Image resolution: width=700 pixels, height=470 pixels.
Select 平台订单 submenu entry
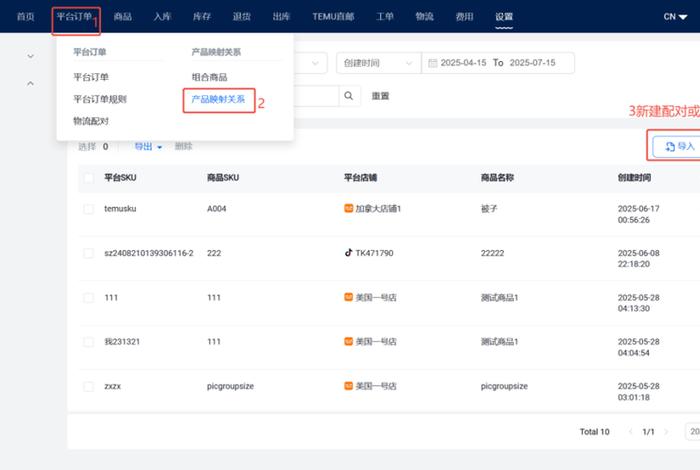point(91,77)
